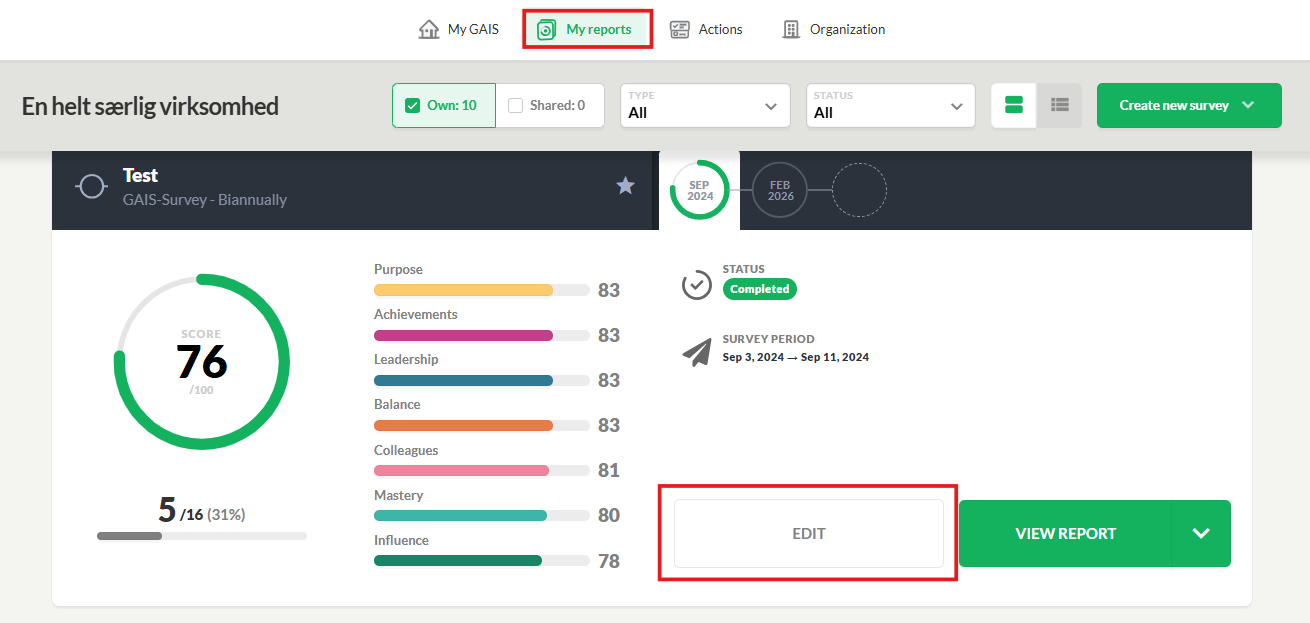
Task: Click the Colleagues score value 81
Action: (x=609, y=470)
